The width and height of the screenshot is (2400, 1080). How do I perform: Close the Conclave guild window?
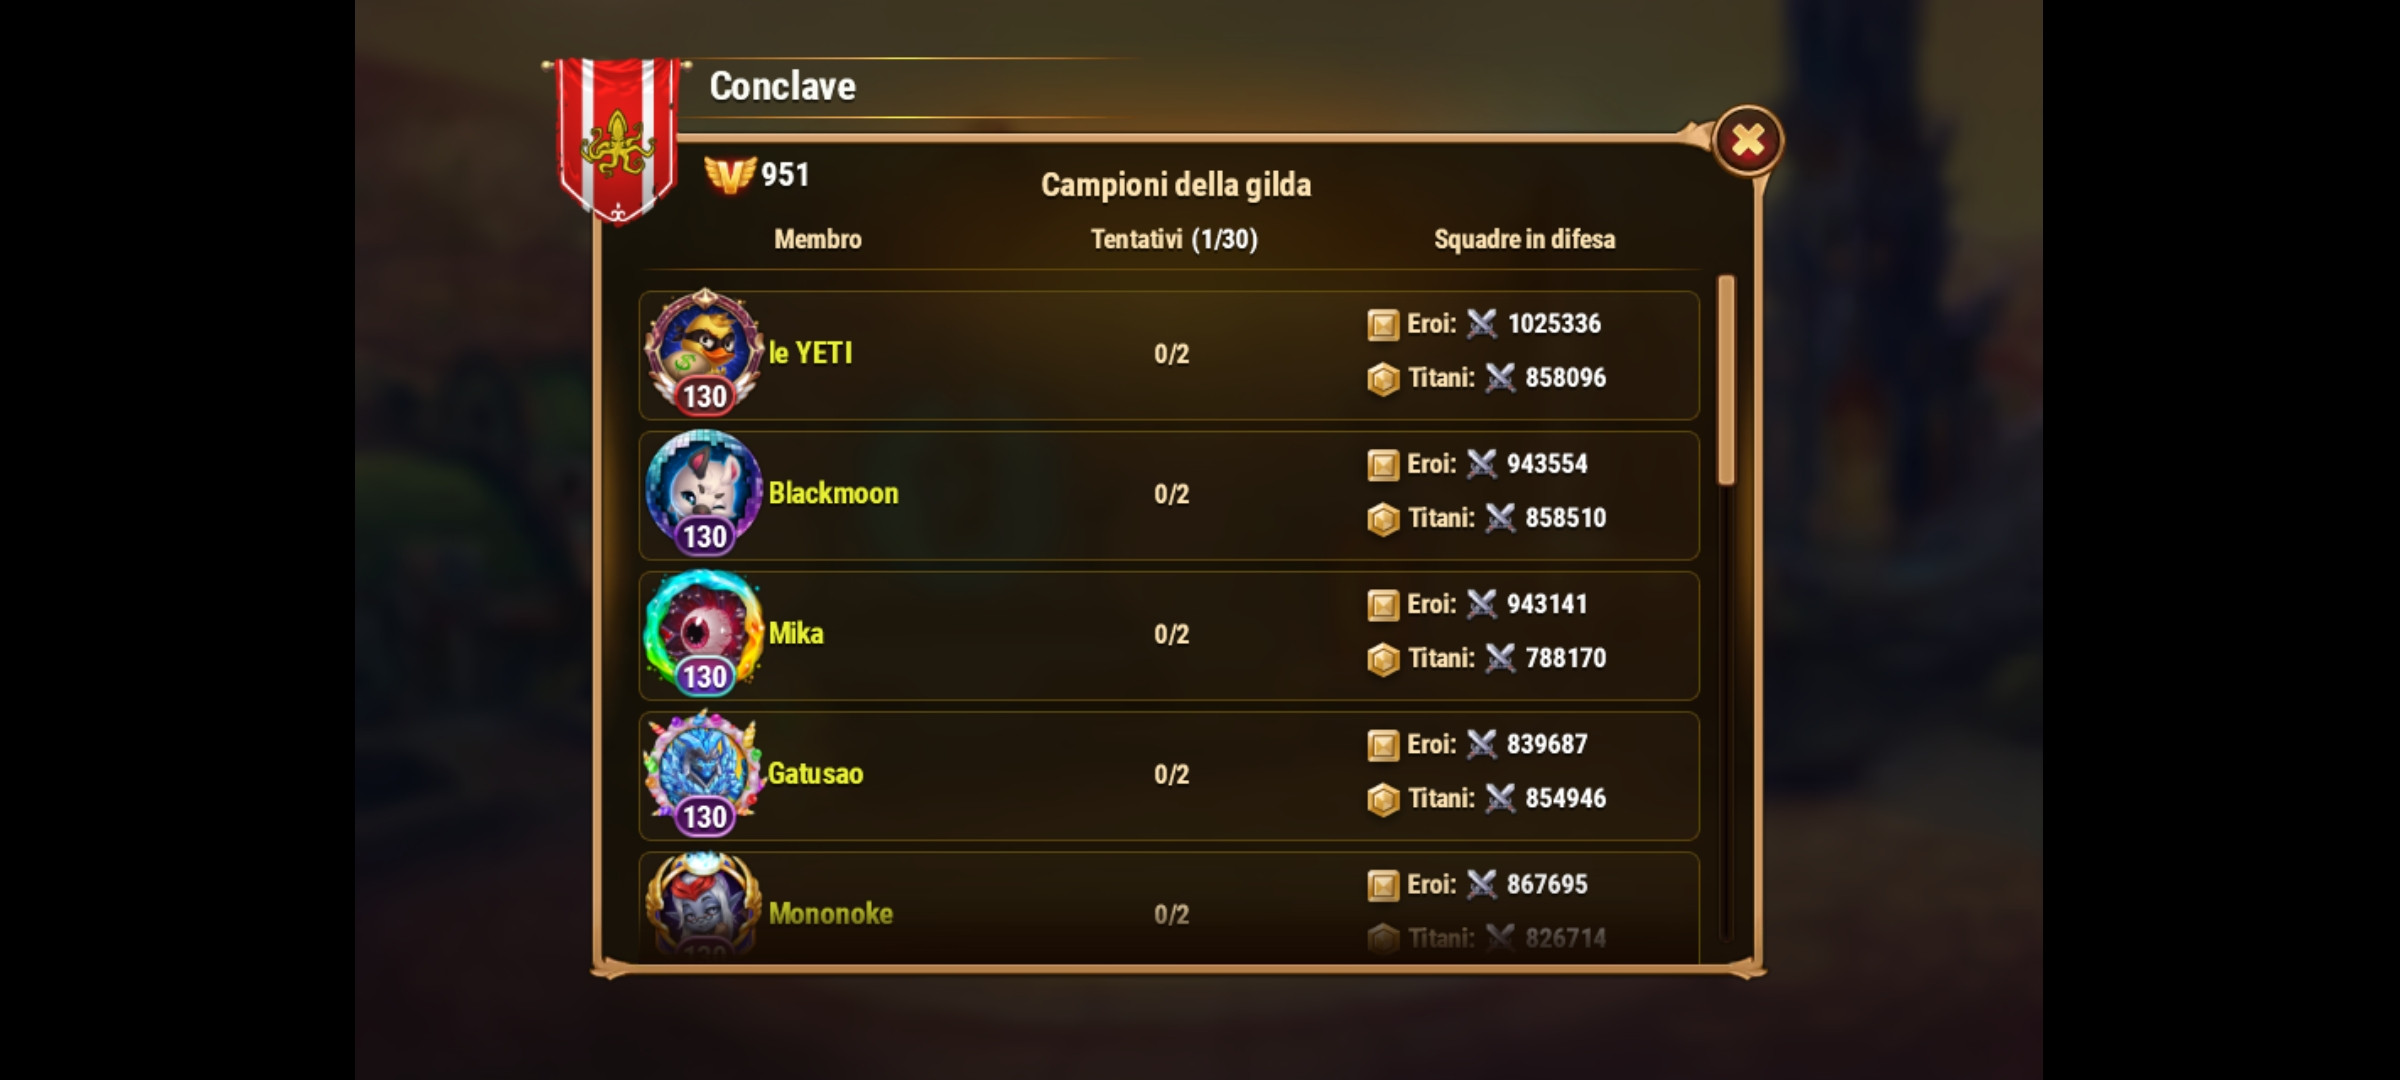(1747, 140)
